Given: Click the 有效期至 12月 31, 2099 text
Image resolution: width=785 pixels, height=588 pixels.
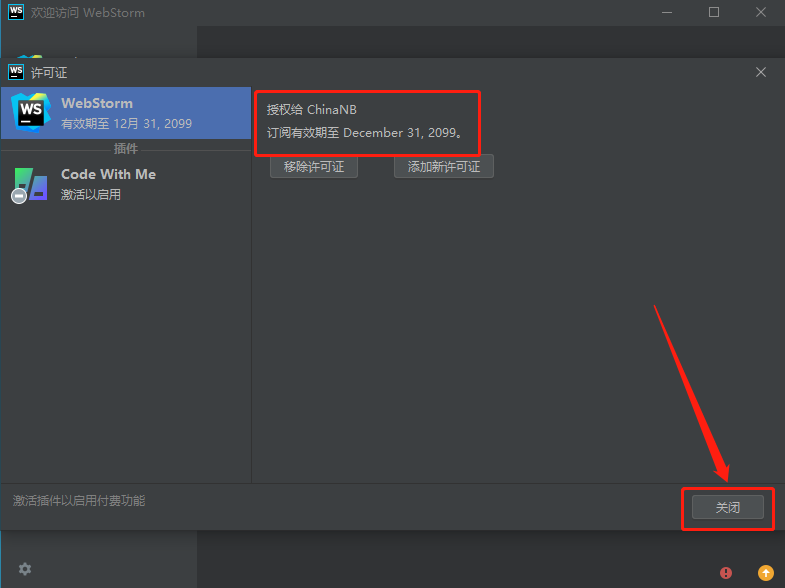Looking at the screenshot, I should (x=126, y=124).
